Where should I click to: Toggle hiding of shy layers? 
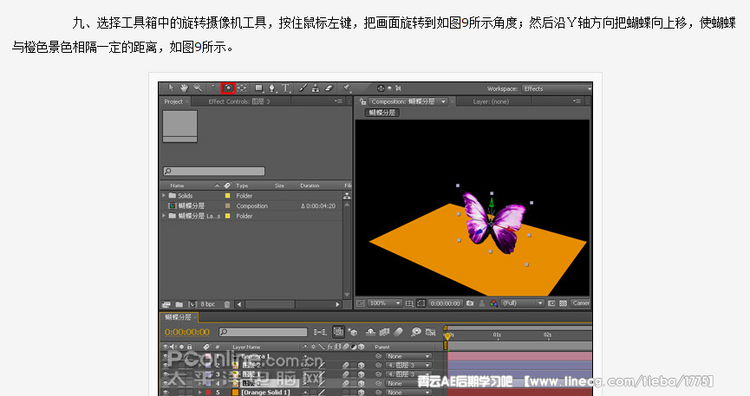(x=370, y=332)
